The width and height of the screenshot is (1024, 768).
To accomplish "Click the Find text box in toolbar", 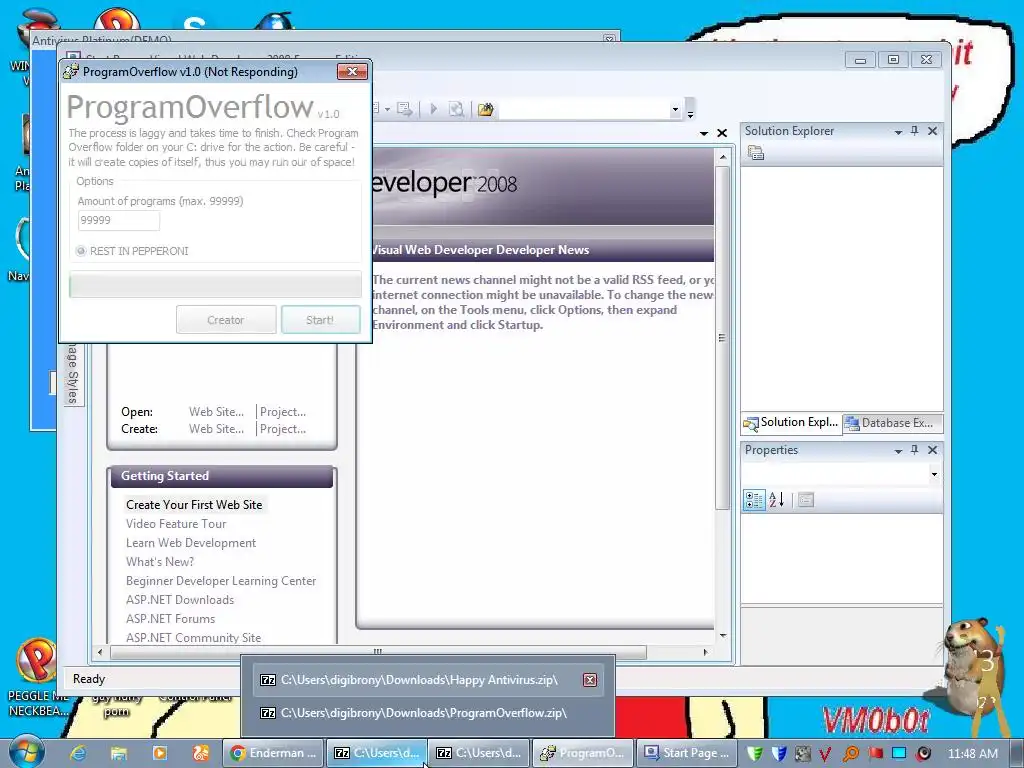I will pyautogui.click(x=583, y=110).
